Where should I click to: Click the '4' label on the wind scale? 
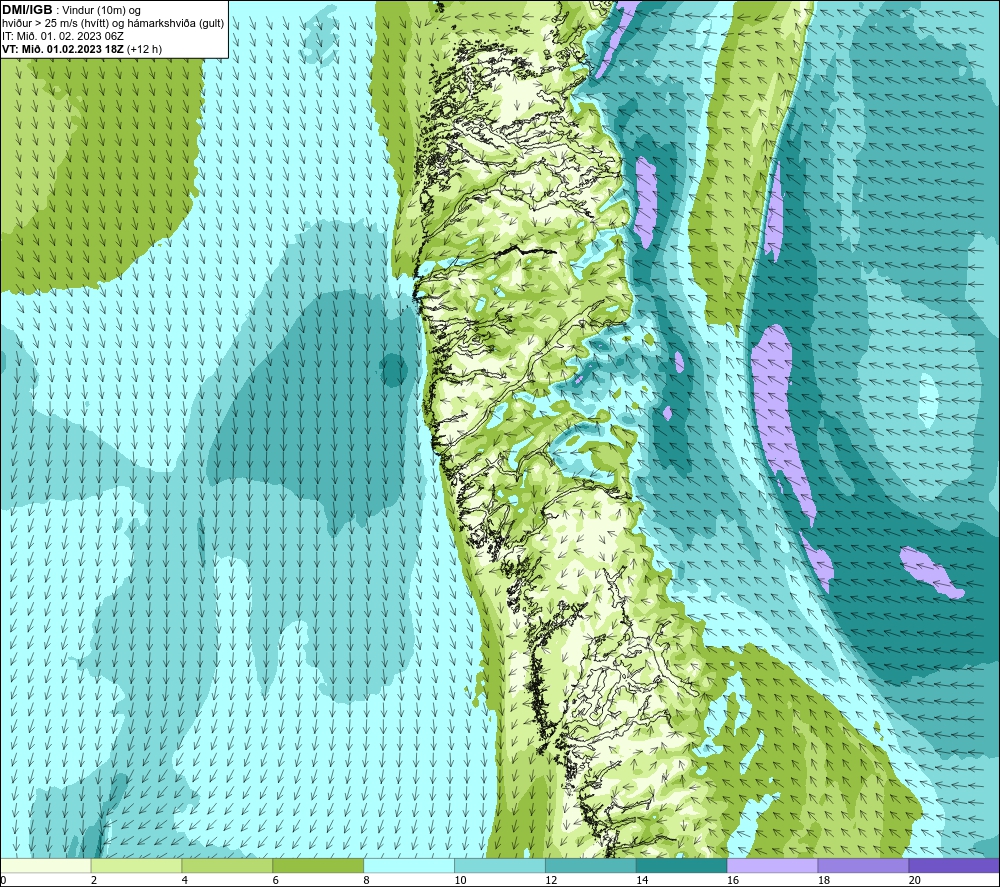point(185,881)
